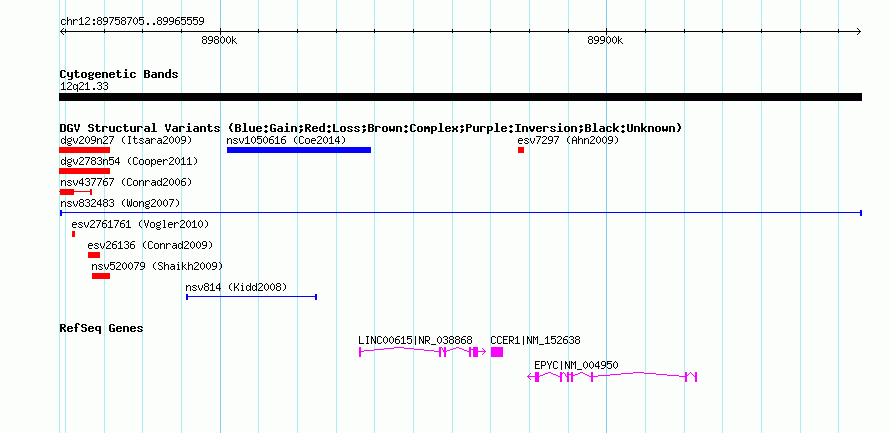Select LINC00615|NR_038868 gene label
Viewport: 890px width, 433px height.
pyautogui.click(x=415, y=340)
